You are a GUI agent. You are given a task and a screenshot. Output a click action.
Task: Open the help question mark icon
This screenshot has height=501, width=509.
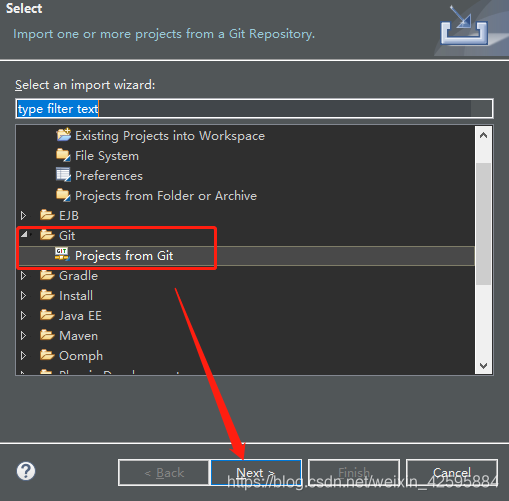26,471
